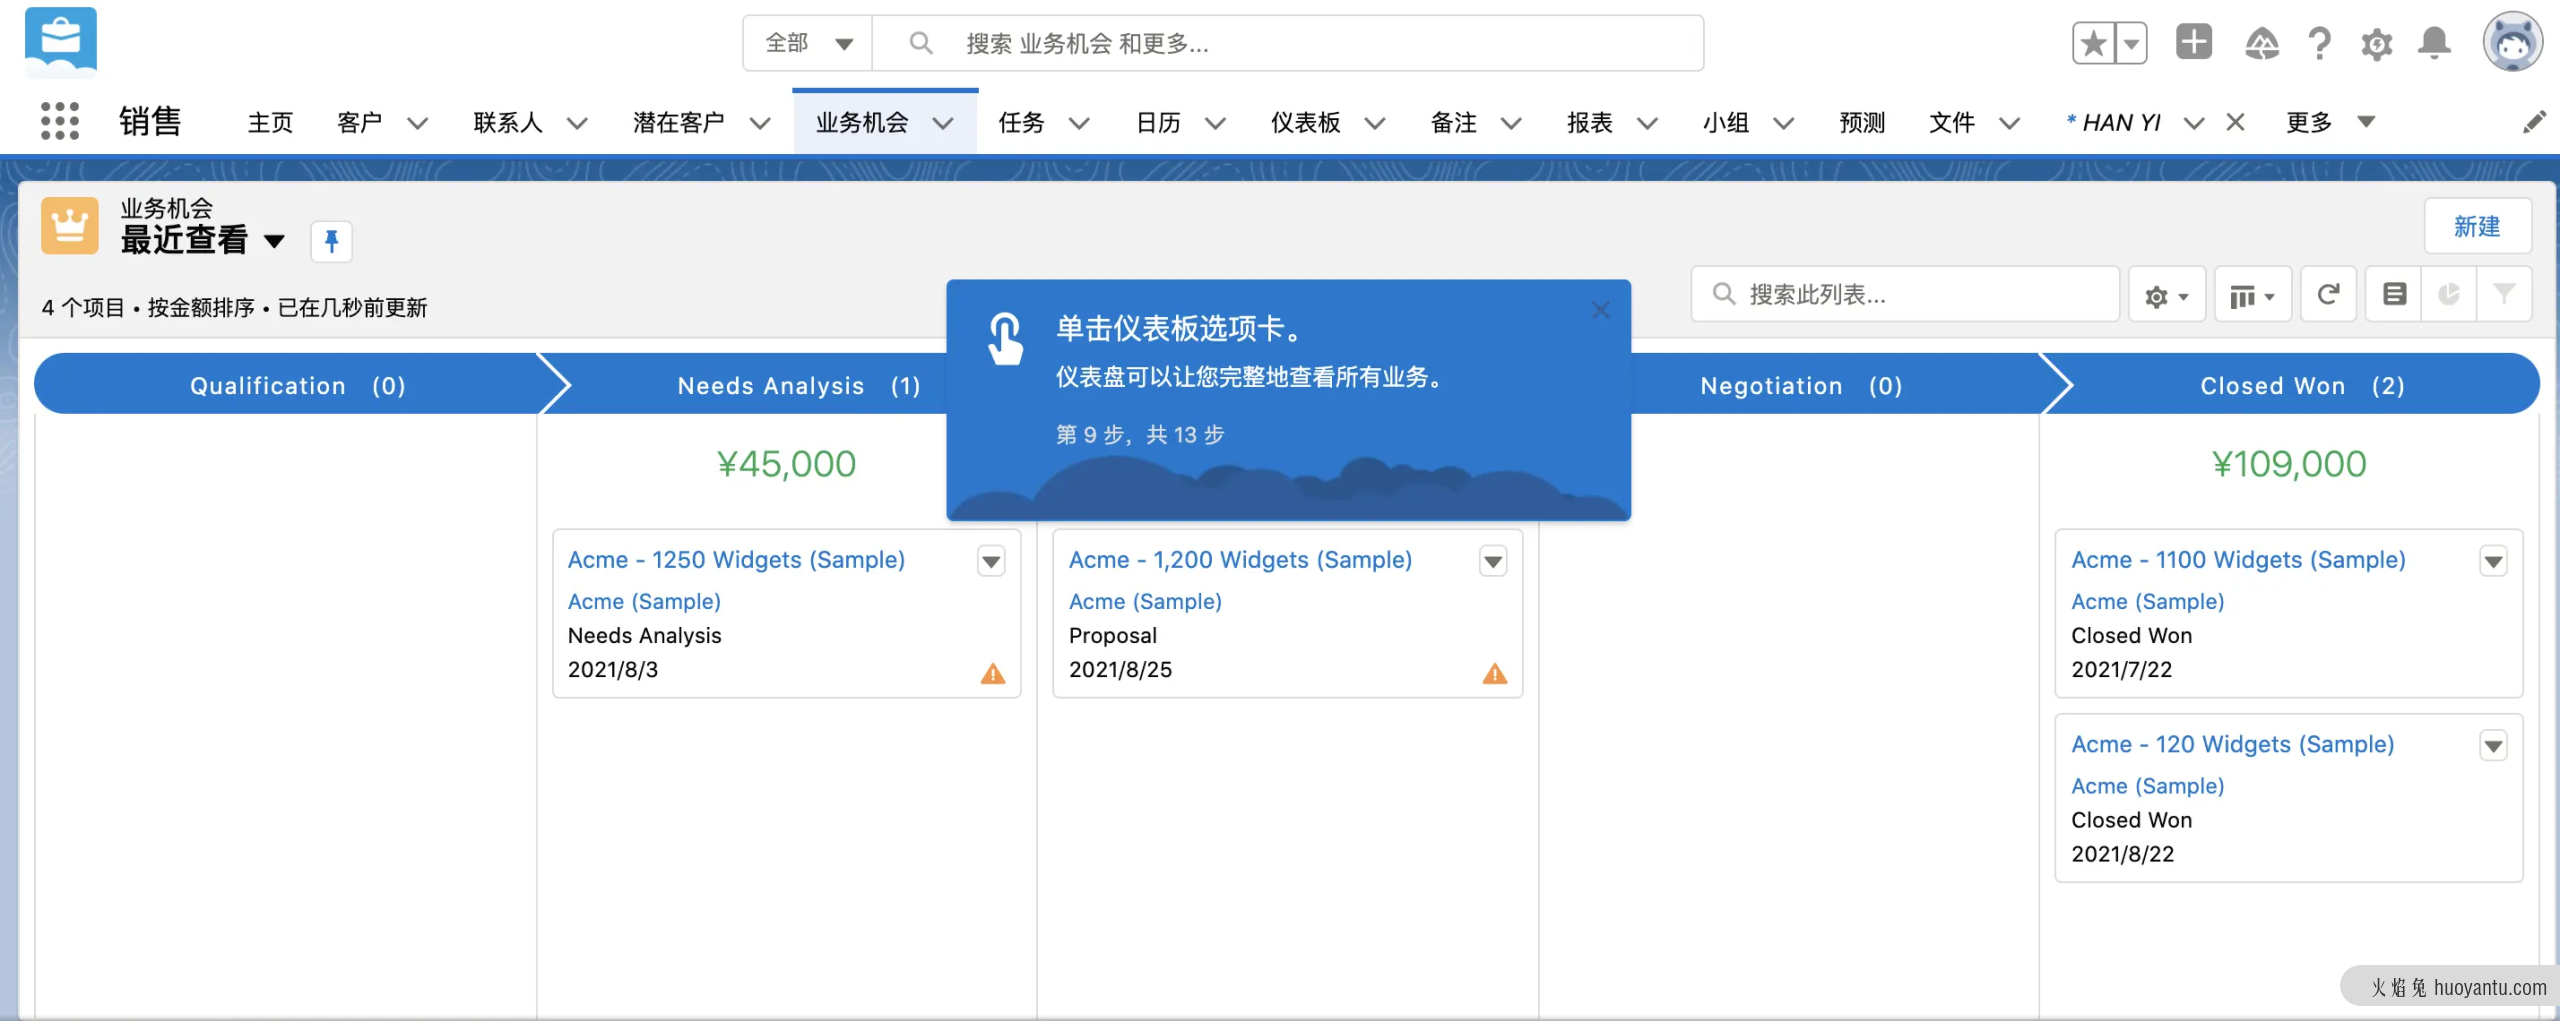Expand the 全部 search scope dropdown
The image size is (2560, 1021).
[808, 43]
